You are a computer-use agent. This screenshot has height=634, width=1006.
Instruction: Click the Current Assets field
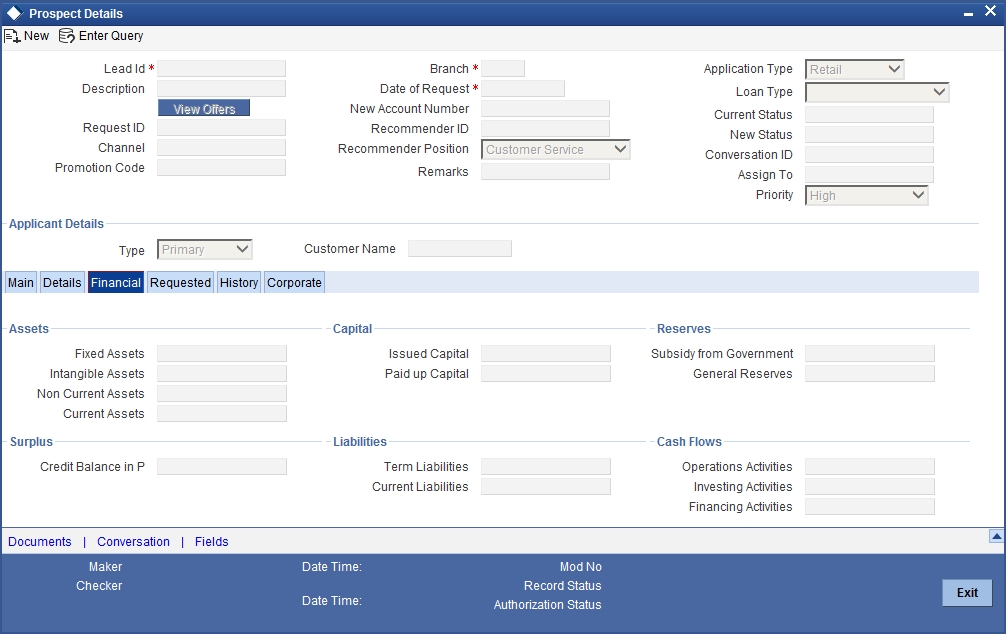(222, 413)
